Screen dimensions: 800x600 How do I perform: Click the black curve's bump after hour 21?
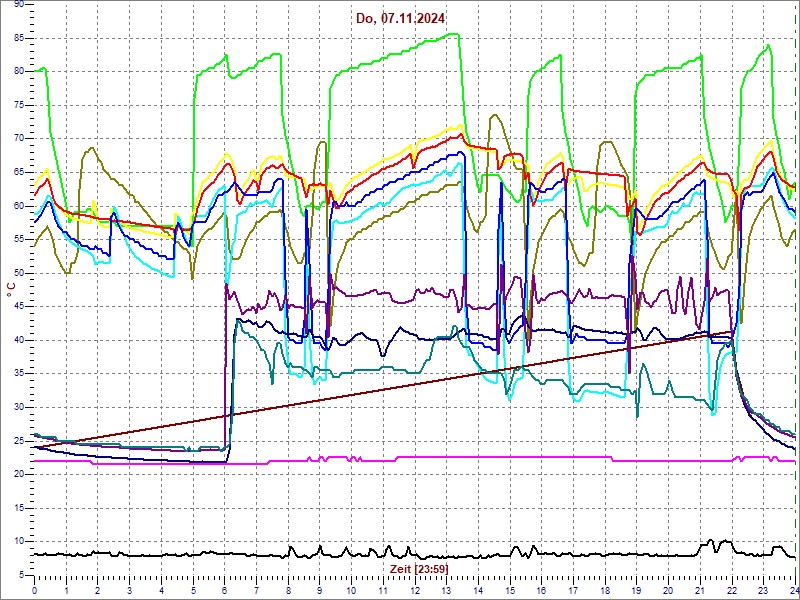point(711,542)
